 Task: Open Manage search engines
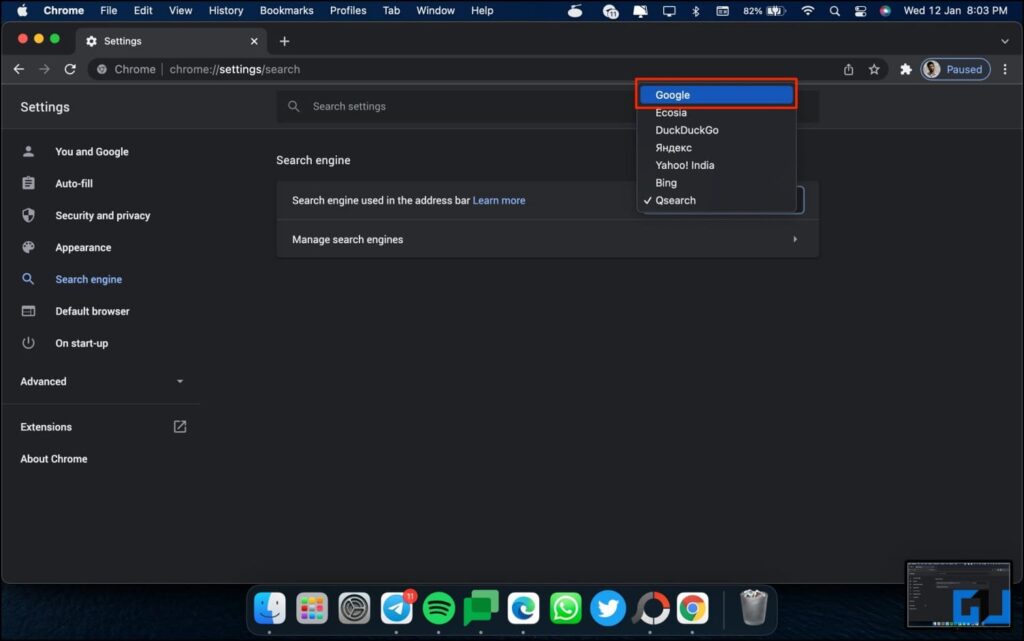(x=547, y=240)
